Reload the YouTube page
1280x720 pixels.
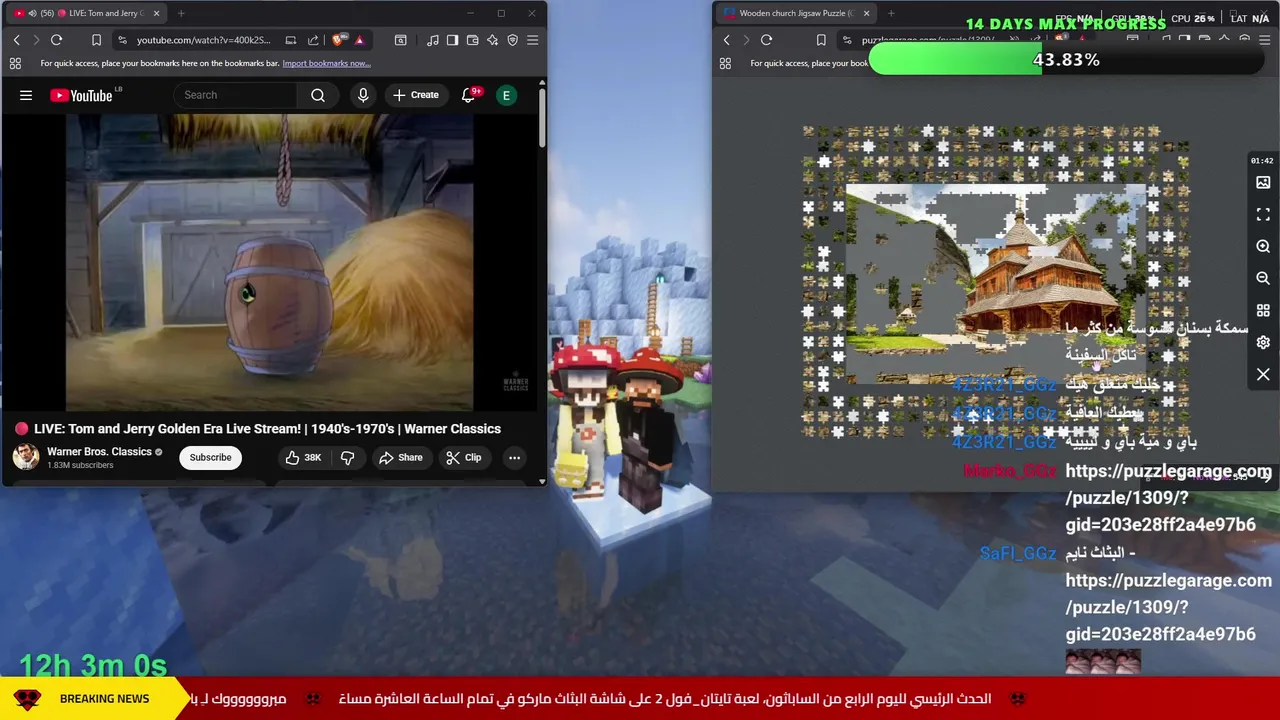coord(57,40)
